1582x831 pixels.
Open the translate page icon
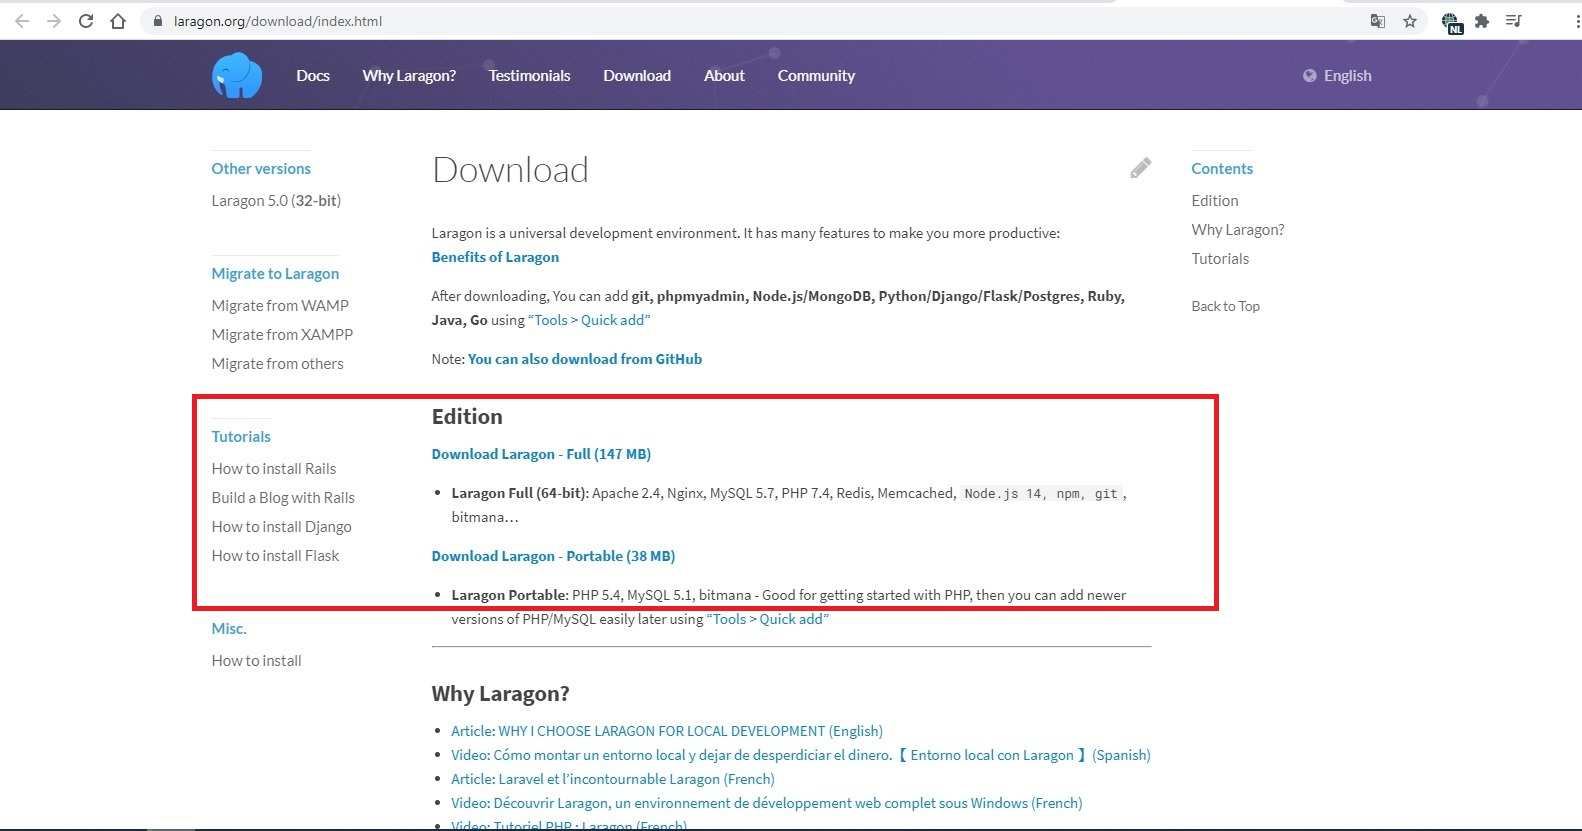[1378, 21]
